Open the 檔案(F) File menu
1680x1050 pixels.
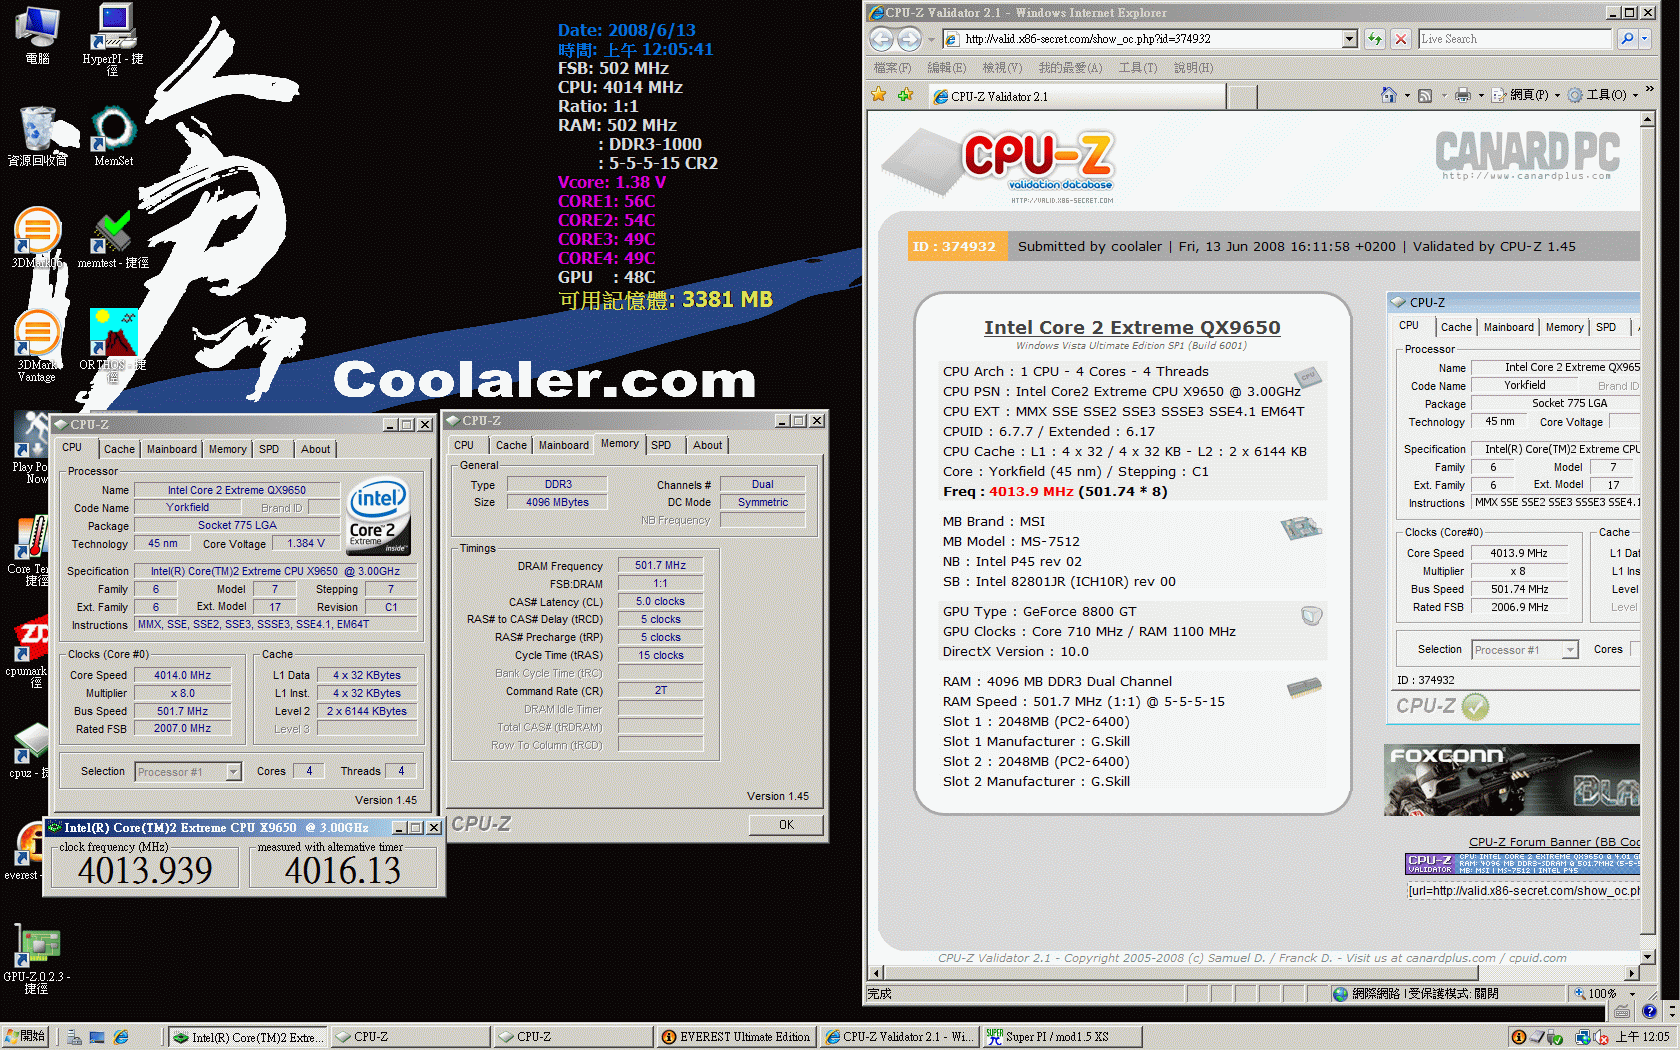coord(892,68)
